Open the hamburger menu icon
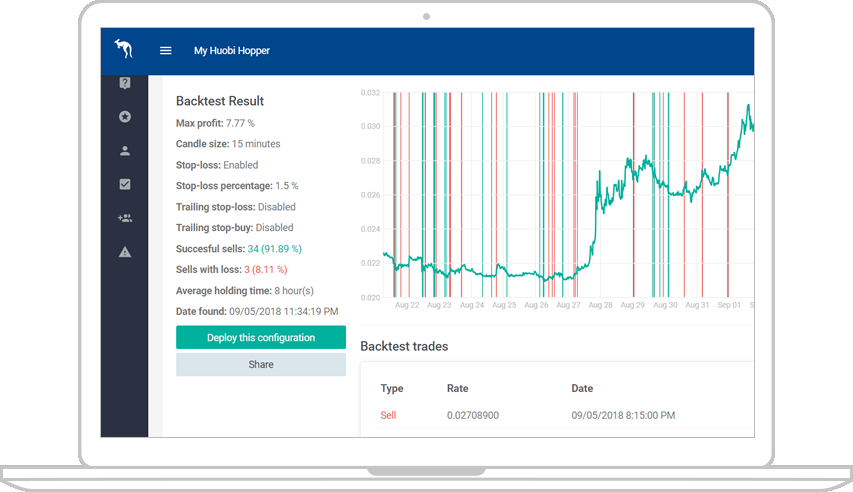This screenshot has height=492, width=853. (x=166, y=51)
